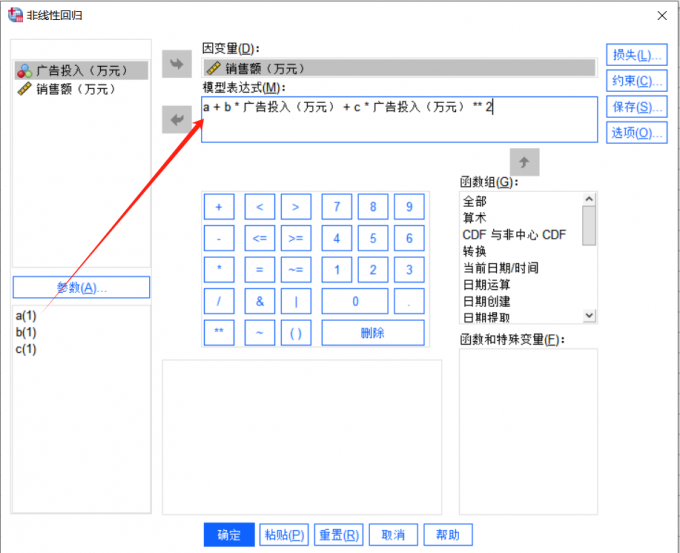Select parameter b(1)
Screen dimensions: 680x553
[26, 333]
